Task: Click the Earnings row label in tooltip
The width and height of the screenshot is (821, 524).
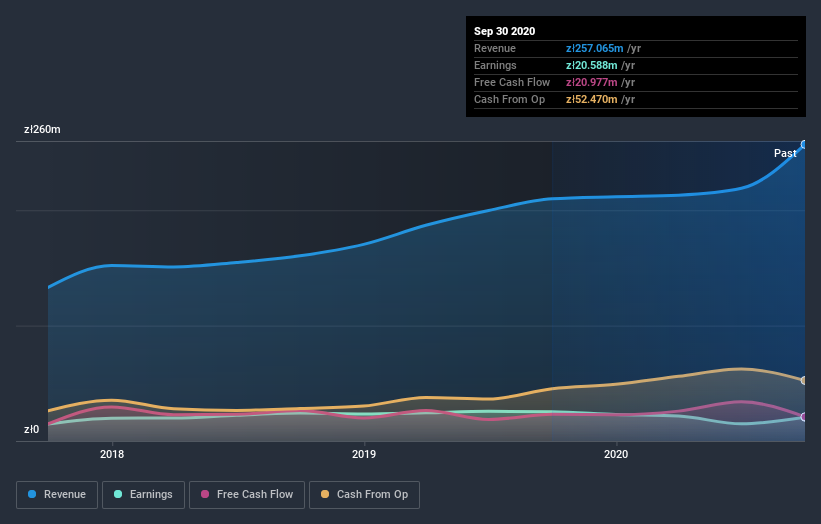Action: click(x=495, y=65)
